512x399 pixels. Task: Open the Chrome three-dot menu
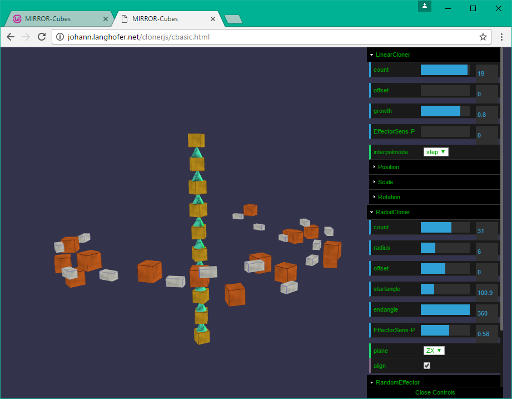(x=502, y=37)
